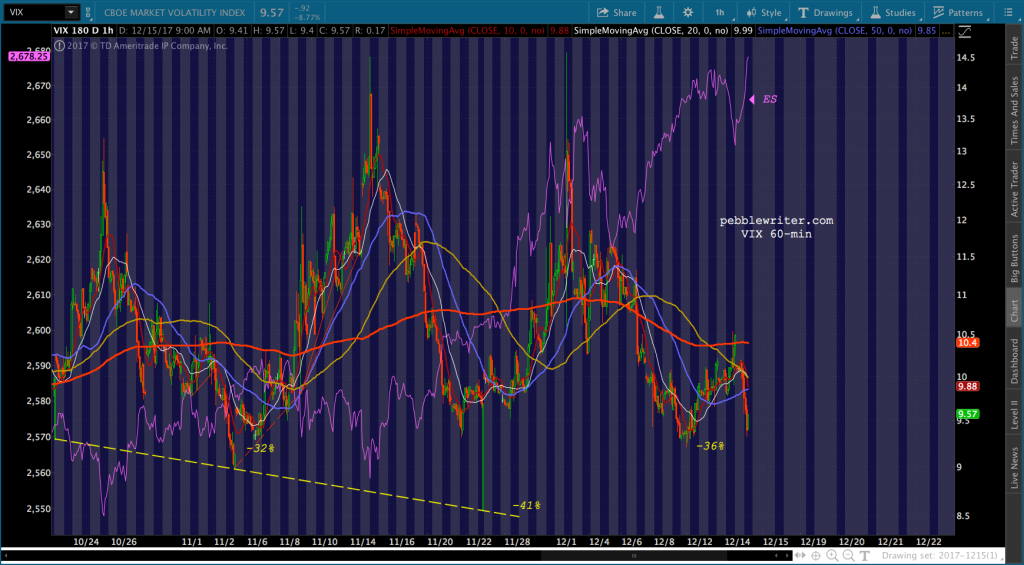The image size is (1024, 565).
Task: Click the 9.57 green price bubble
Action: coord(967,413)
